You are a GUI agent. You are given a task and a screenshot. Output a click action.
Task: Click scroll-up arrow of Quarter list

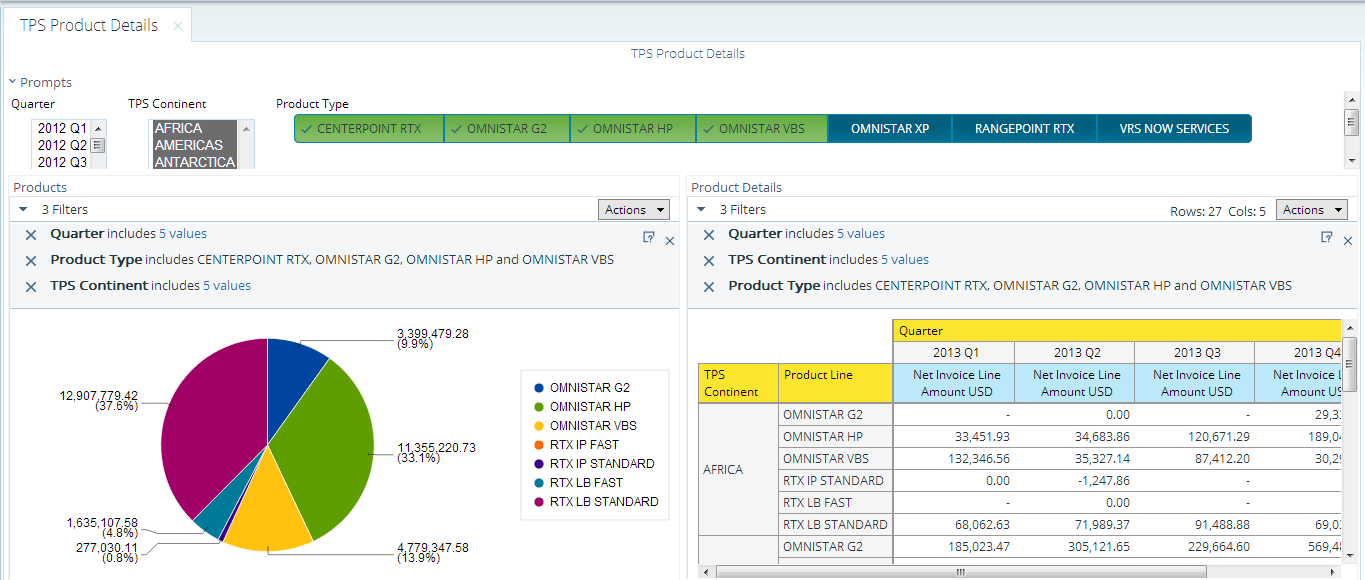(x=99, y=127)
